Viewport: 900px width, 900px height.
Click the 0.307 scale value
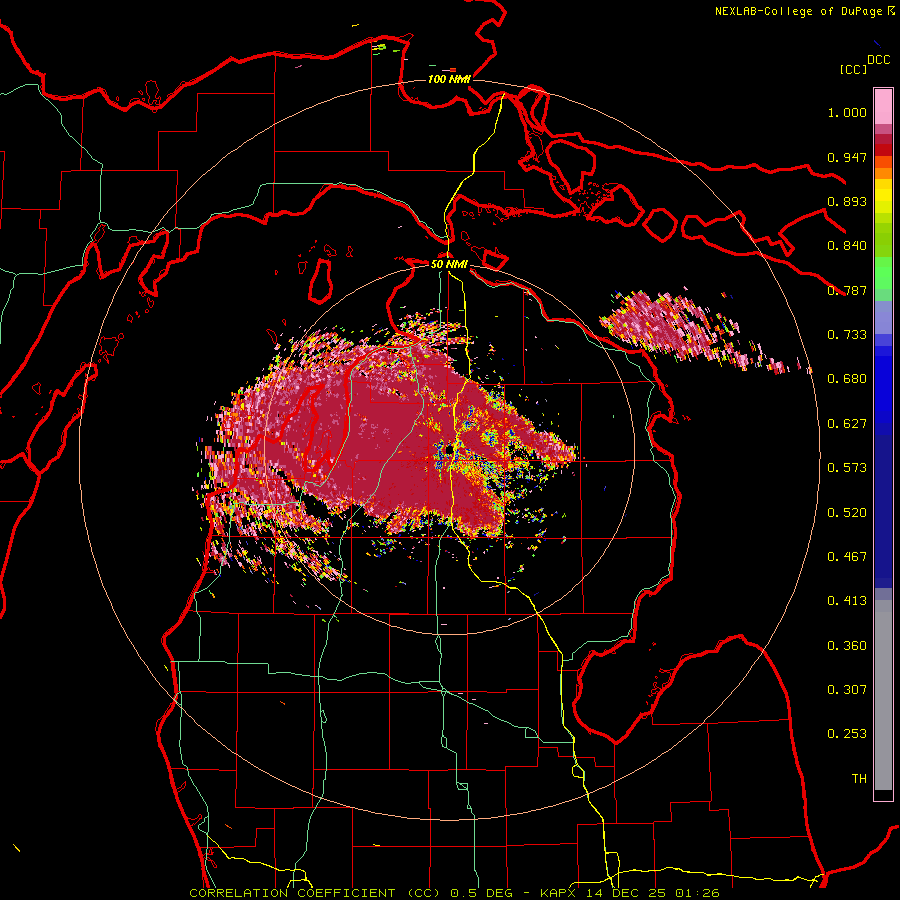click(x=847, y=690)
